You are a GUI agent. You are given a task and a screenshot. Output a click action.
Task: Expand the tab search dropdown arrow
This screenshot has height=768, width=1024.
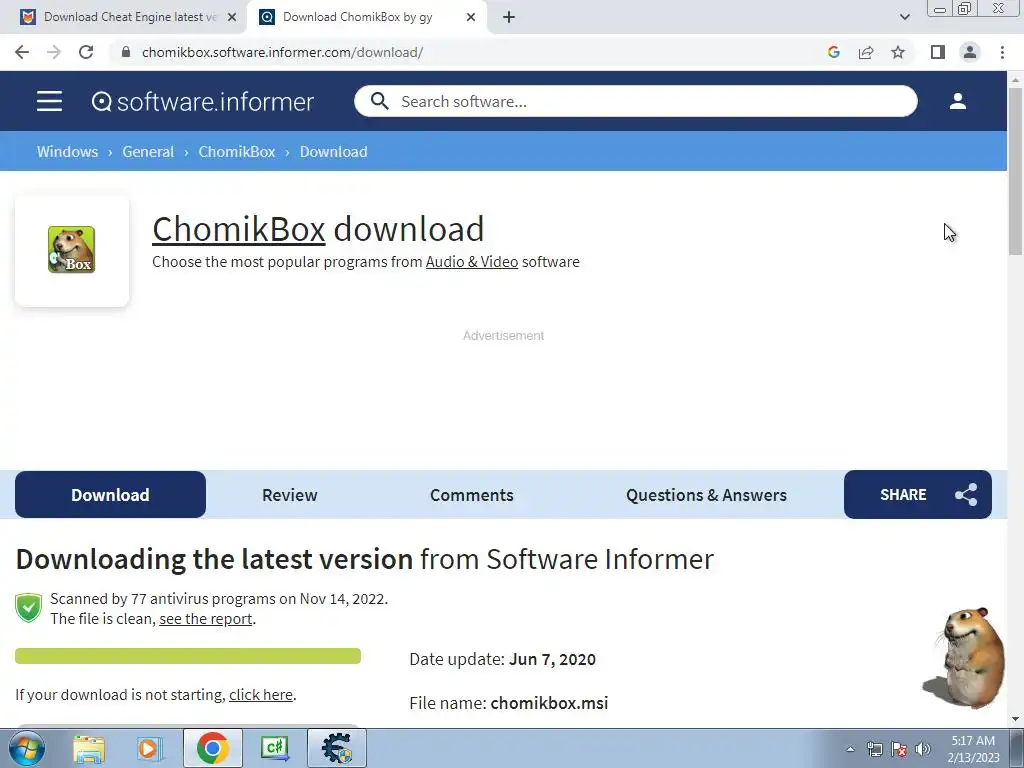tap(904, 17)
